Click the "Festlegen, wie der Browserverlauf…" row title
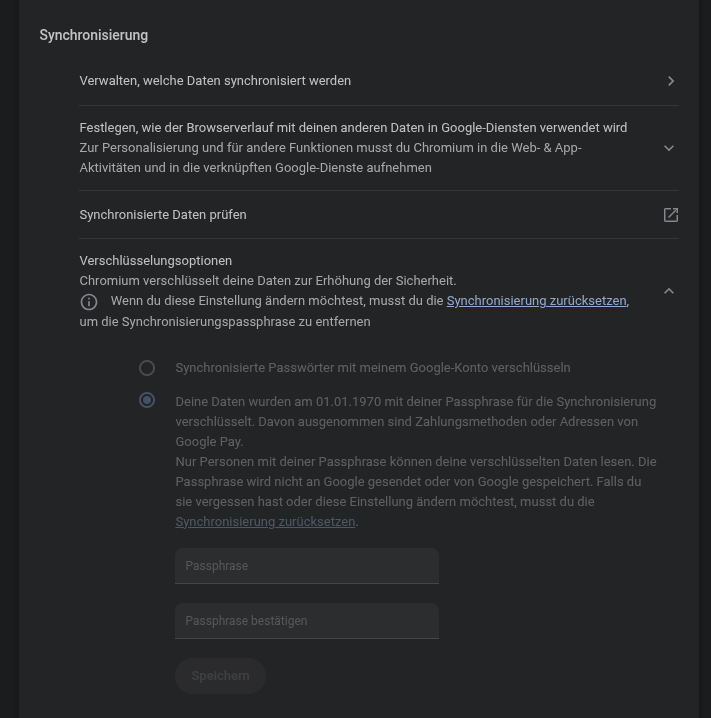The width and height of the screenshot is (711, 718). click(x=353, y=128)
